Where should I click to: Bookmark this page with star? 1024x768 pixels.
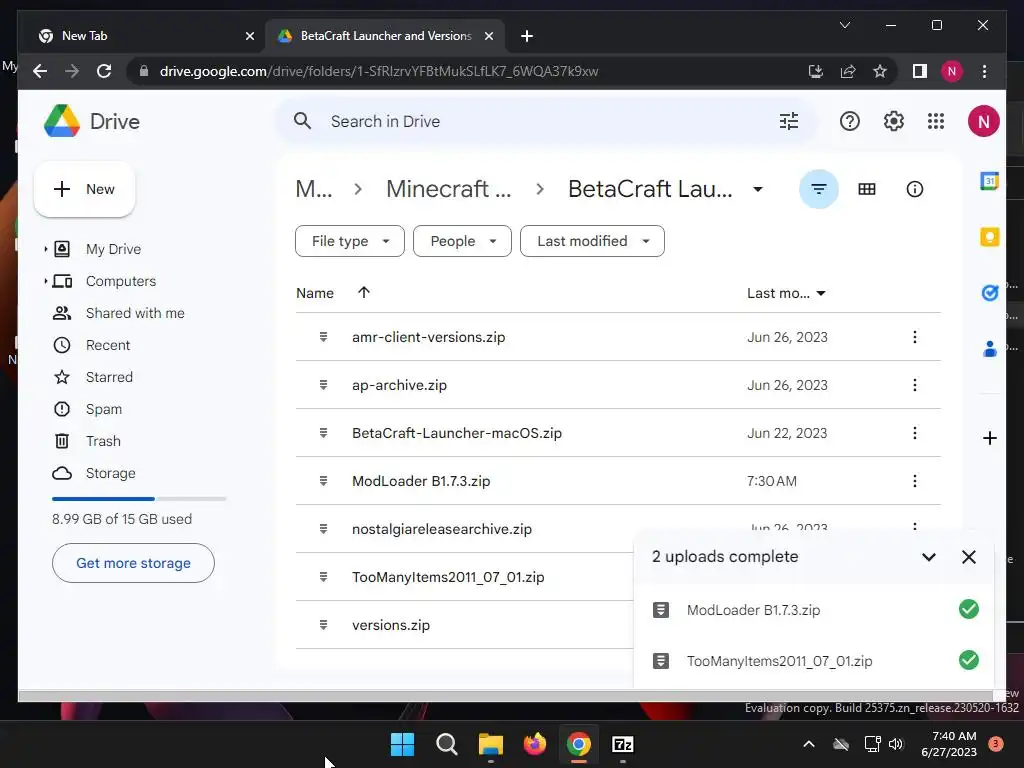click(x=880, y=71)
